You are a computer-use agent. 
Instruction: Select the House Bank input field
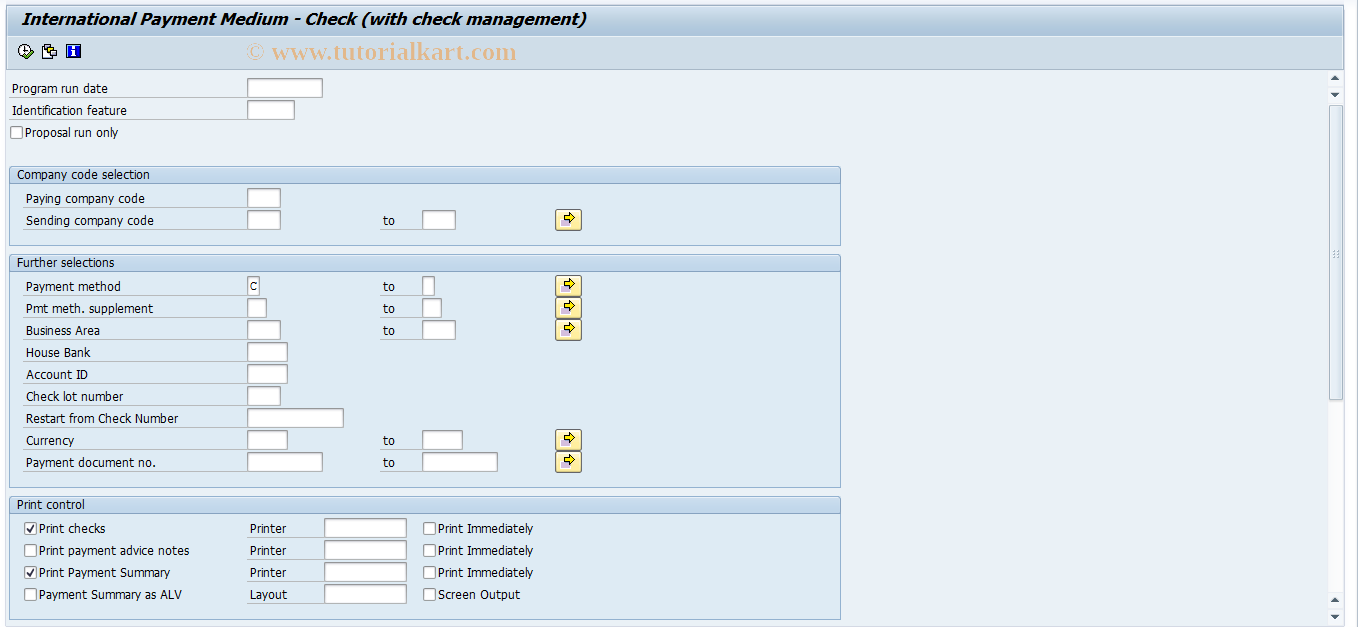point(267,352)
